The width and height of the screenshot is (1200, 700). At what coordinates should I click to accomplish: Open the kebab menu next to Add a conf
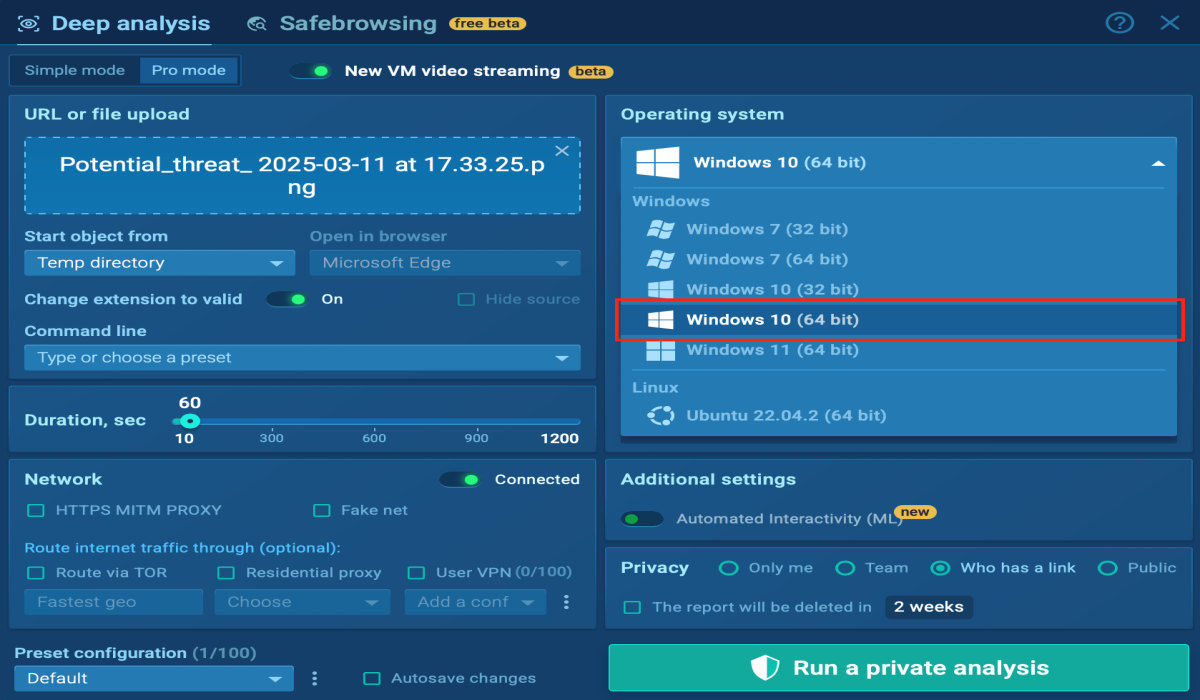click(x=568, y=601)
